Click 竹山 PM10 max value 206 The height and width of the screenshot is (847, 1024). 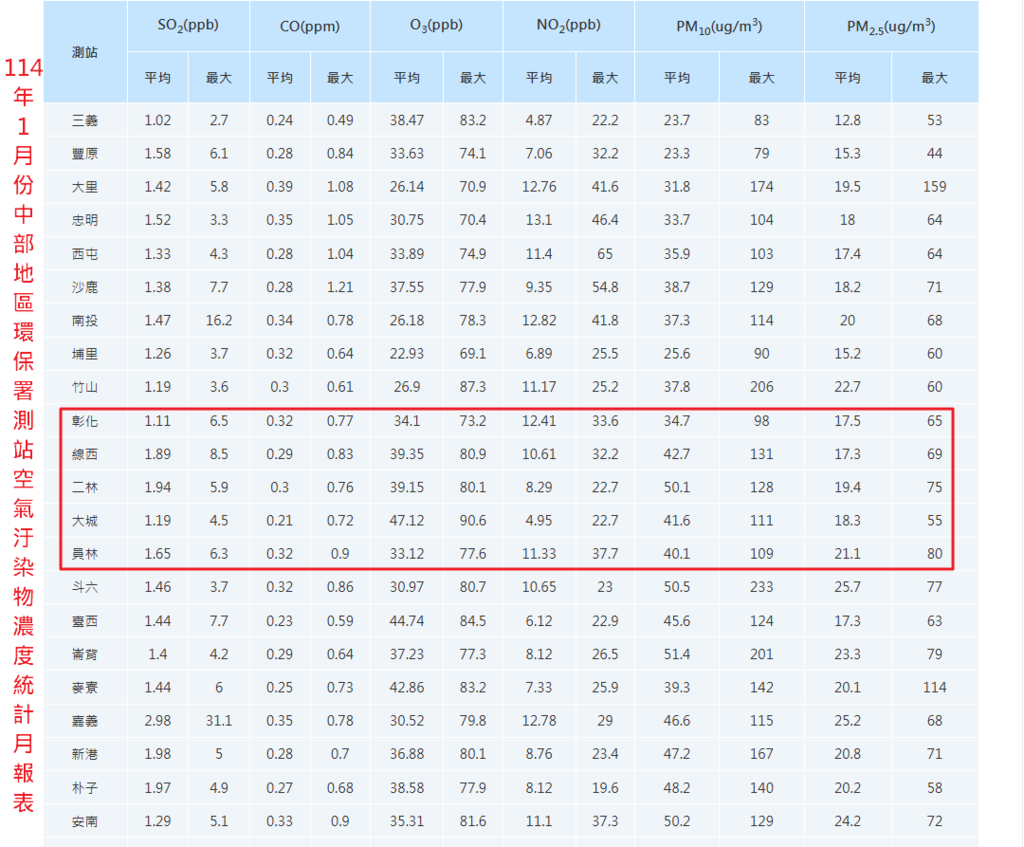tap(761, 387)
